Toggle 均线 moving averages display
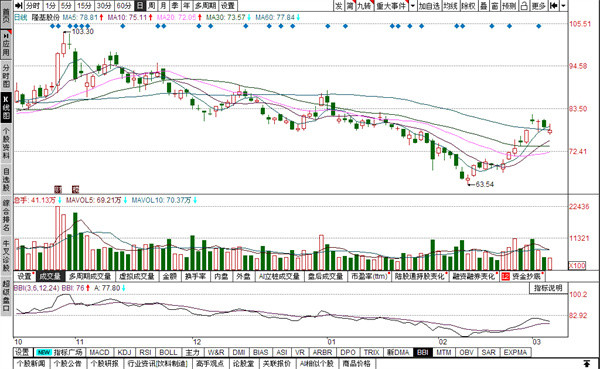This screenshot has width=600, height=369. (x=450, y=6)
